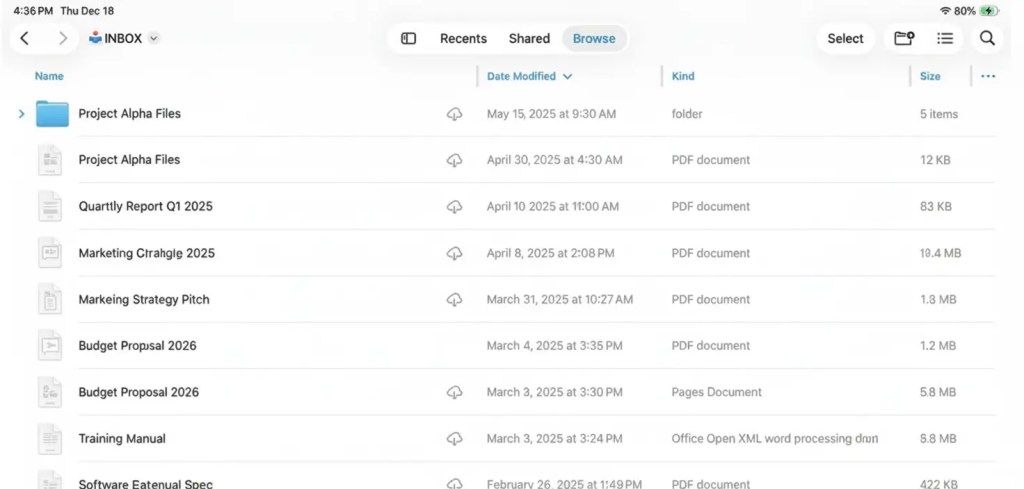The height and width of the screenshot is (489, 1024).
Task: Switch to the Shared tab
Action: tap(529, 39)
